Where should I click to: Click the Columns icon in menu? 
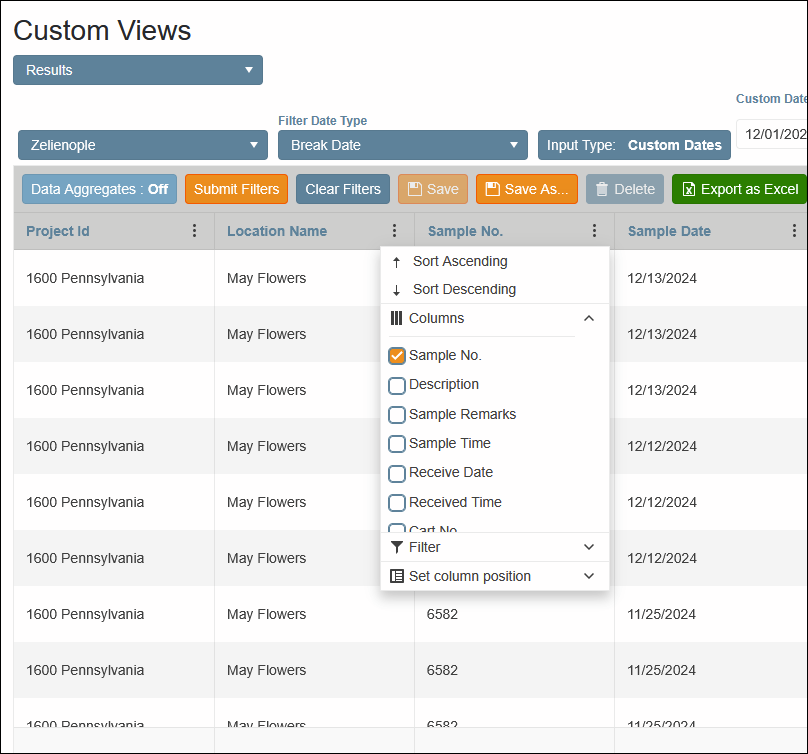(x=397, y=318)
